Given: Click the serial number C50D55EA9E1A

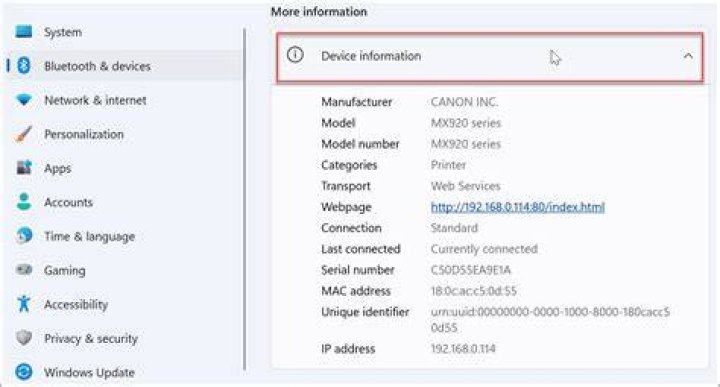Looking at the screenshot, I should [x=471, y=270].
